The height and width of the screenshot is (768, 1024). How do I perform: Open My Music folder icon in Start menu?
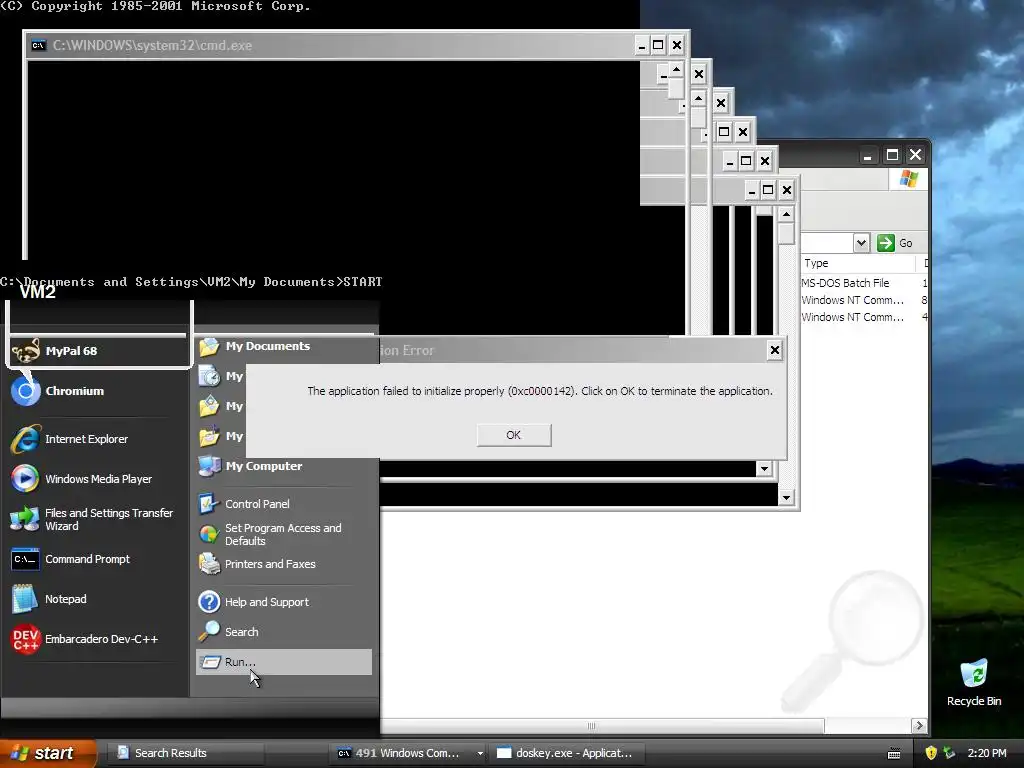(x=209, y=436)
